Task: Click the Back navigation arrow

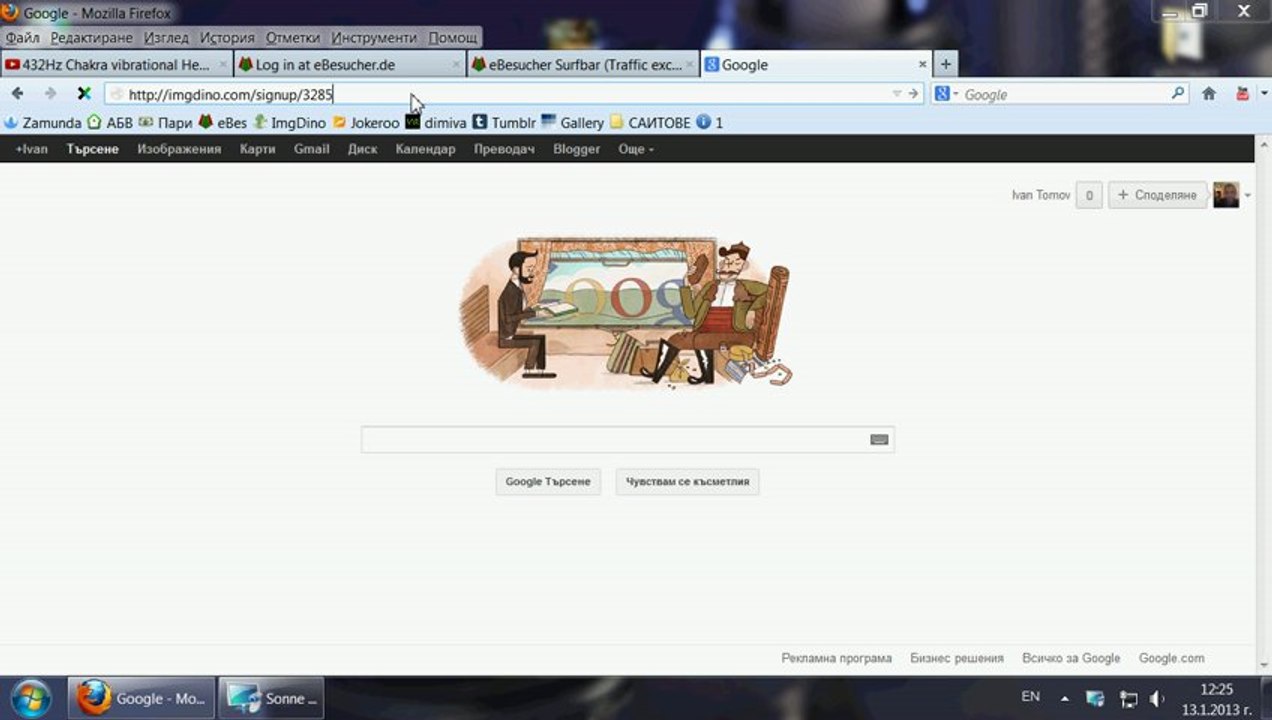Action: [x=17, y=93]
